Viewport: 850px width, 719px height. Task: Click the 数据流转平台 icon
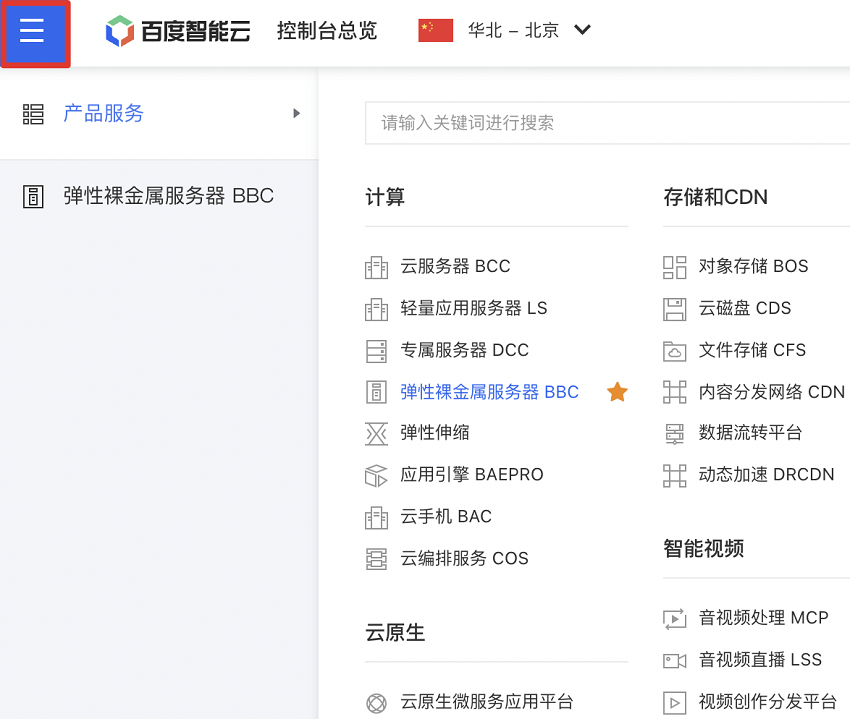674,434
